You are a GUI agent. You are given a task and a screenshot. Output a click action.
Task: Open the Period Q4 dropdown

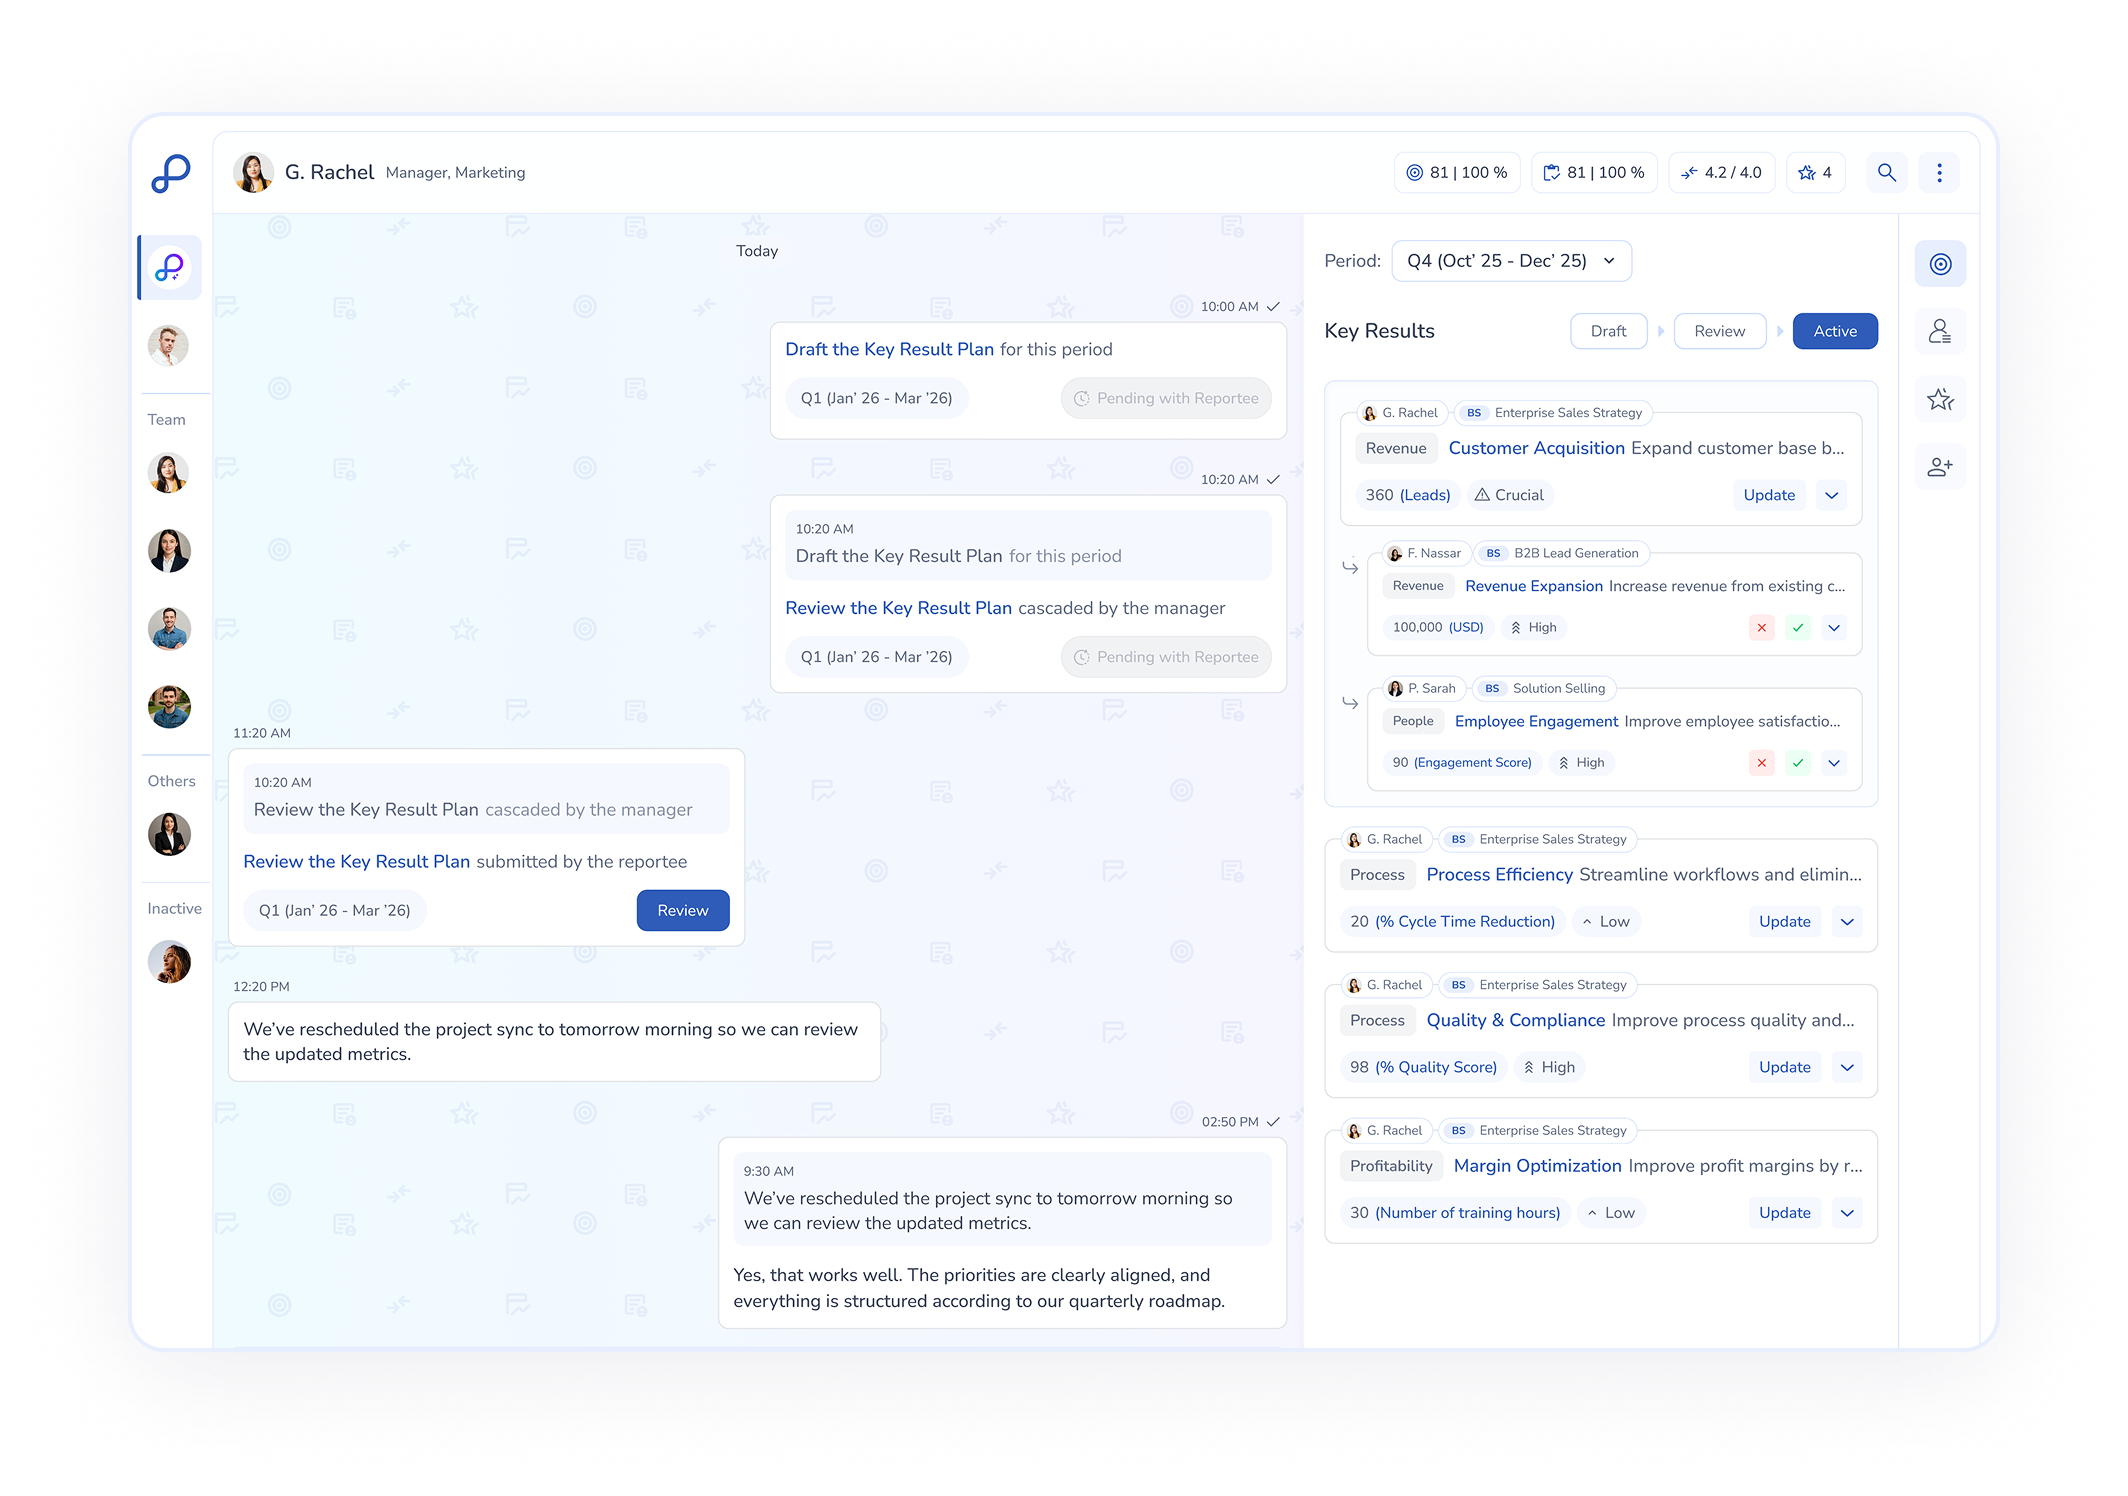point(1510,261)
